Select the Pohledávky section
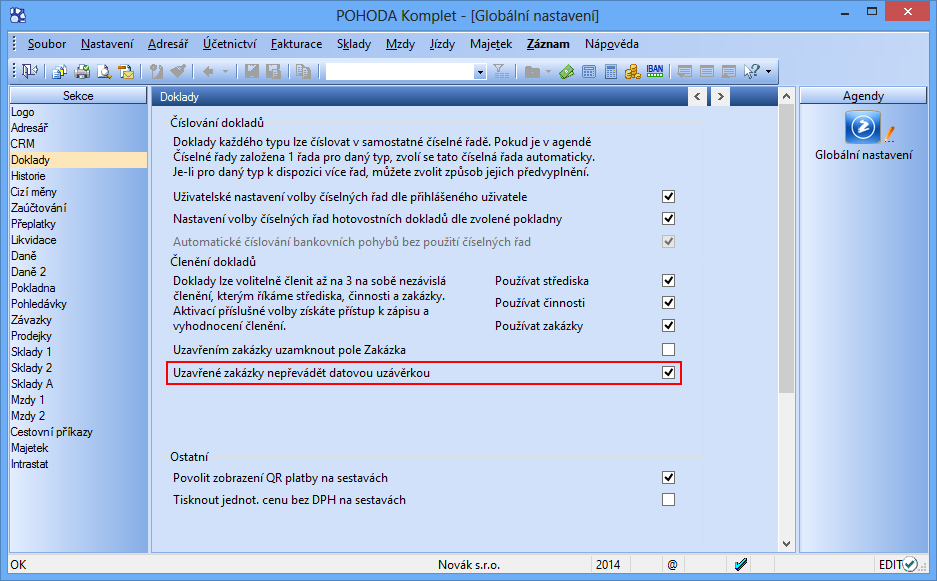The width and height of the screenshot is (937, 581). pos(78,304)
